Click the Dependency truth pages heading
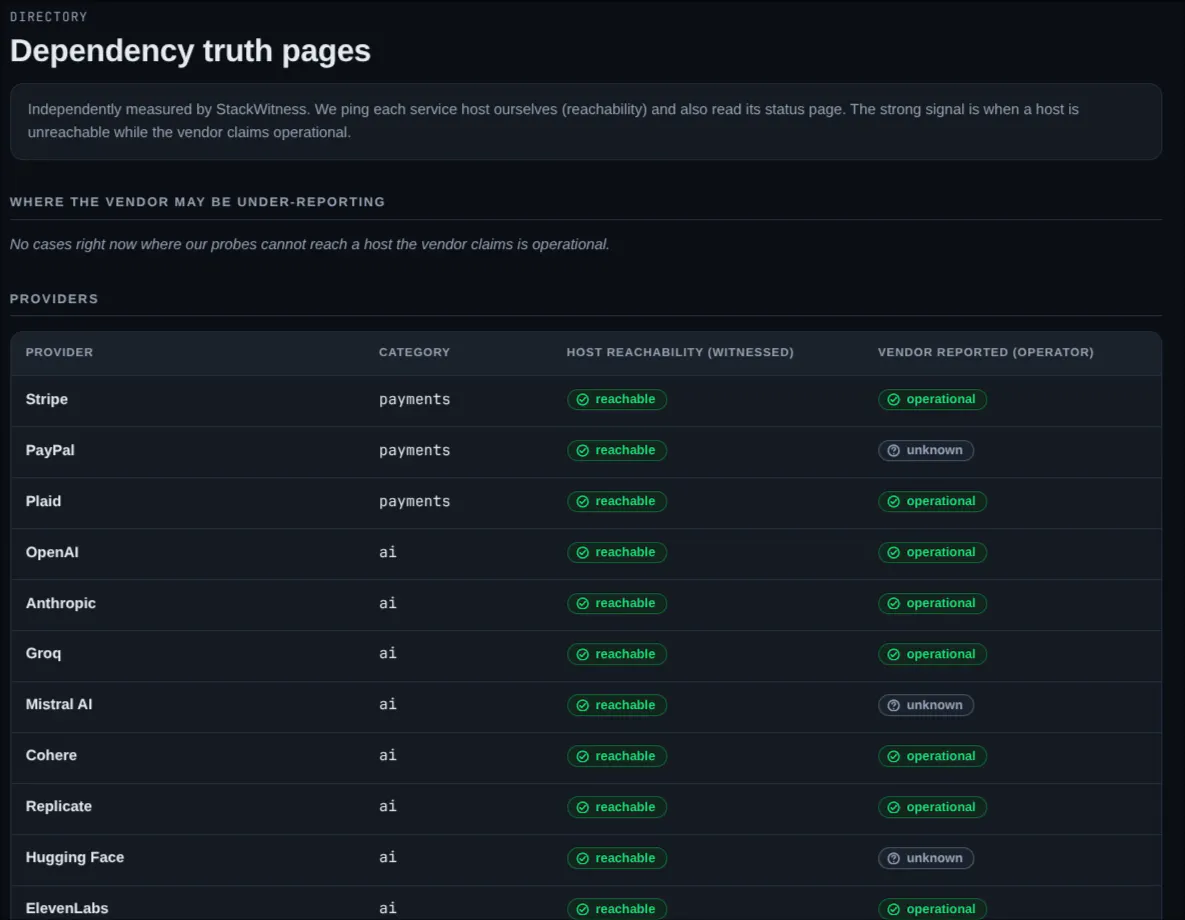Viewport: 1185px width, 920px height. click(x=190, y=51)
